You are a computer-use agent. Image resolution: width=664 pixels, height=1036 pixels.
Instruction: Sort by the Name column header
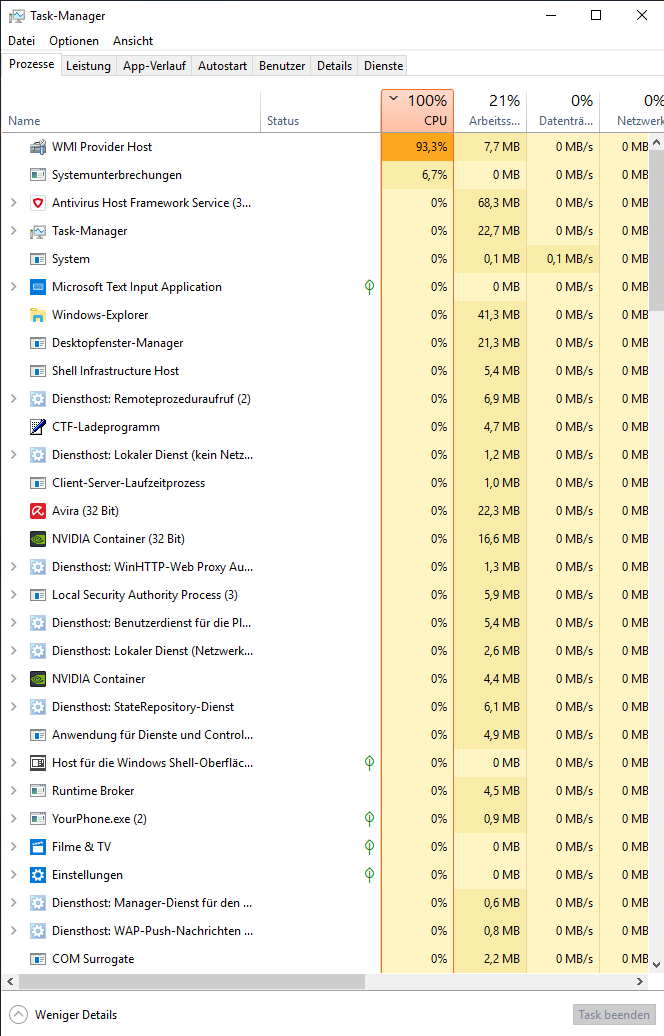pyautogui.click(x=131, y=111)
